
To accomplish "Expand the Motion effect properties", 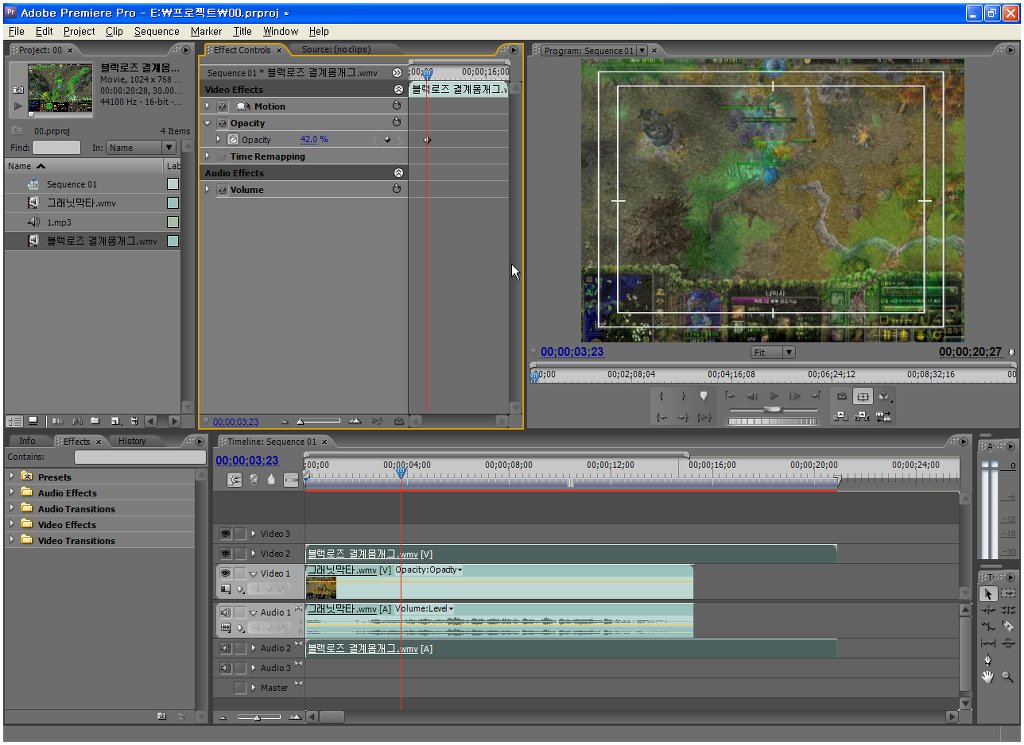I will [208, 106].
